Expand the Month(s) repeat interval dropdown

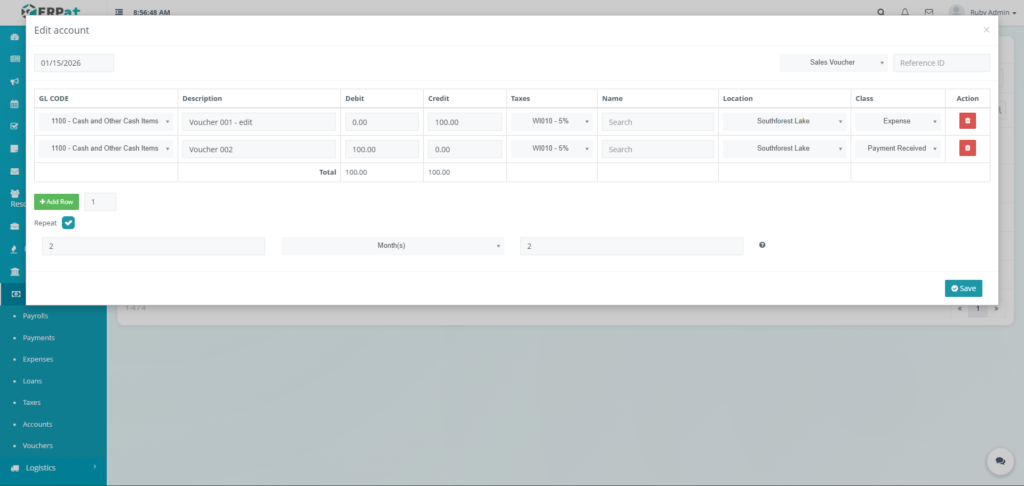[x=392, y=246]
